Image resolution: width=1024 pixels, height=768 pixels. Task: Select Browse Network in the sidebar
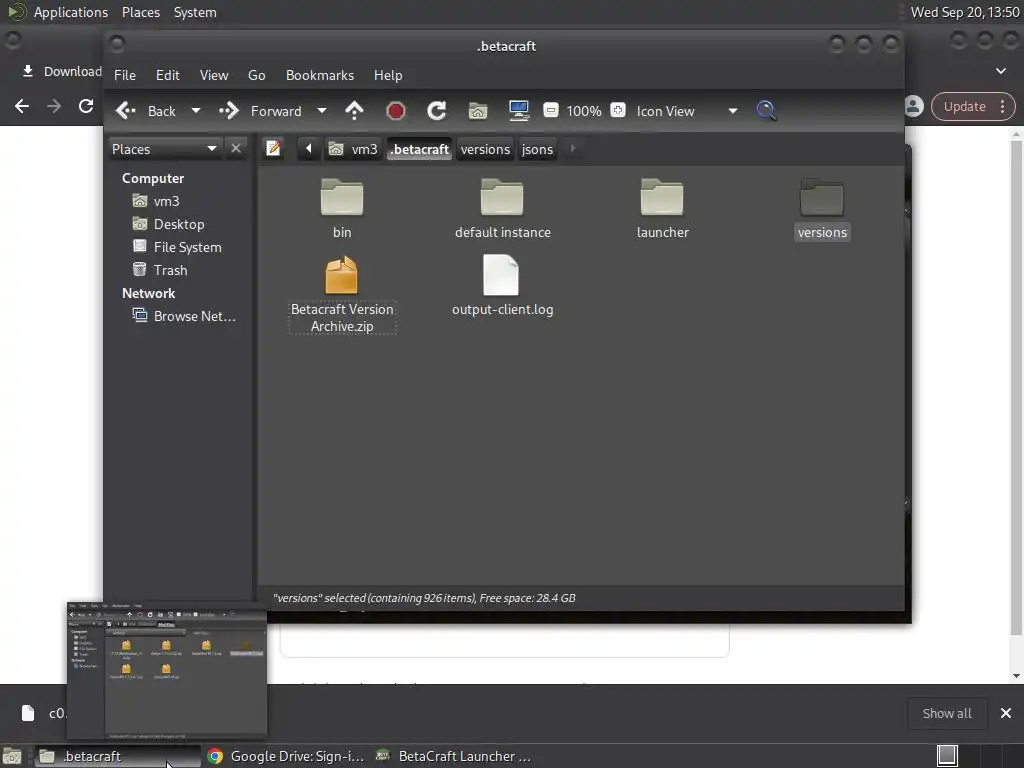[184, 316]
